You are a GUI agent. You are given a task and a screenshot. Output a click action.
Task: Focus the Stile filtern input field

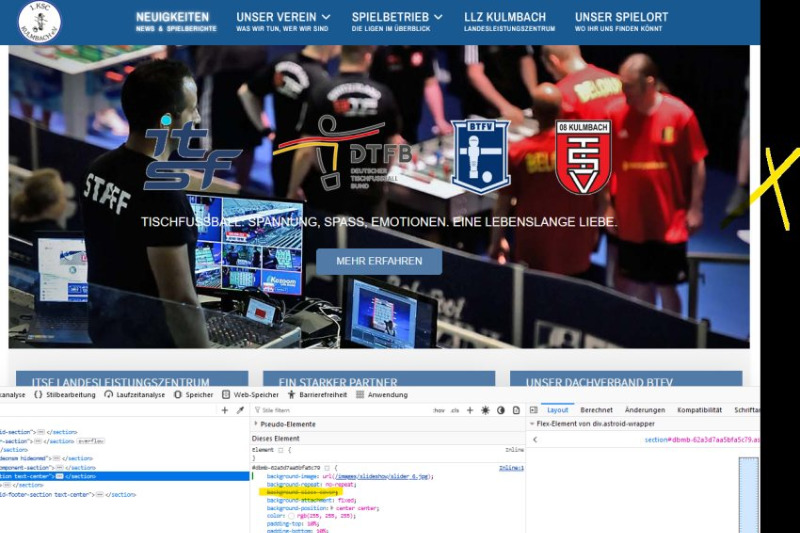(342, 410)
